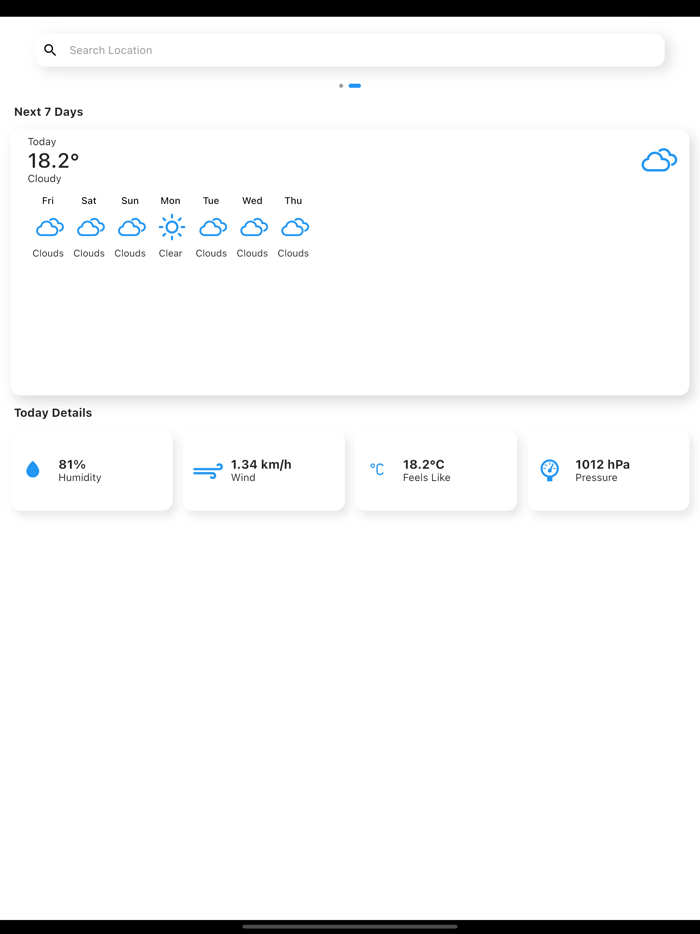
Task: Select Sunday's cloud forecast icon
Action: [x=132, y=227]
